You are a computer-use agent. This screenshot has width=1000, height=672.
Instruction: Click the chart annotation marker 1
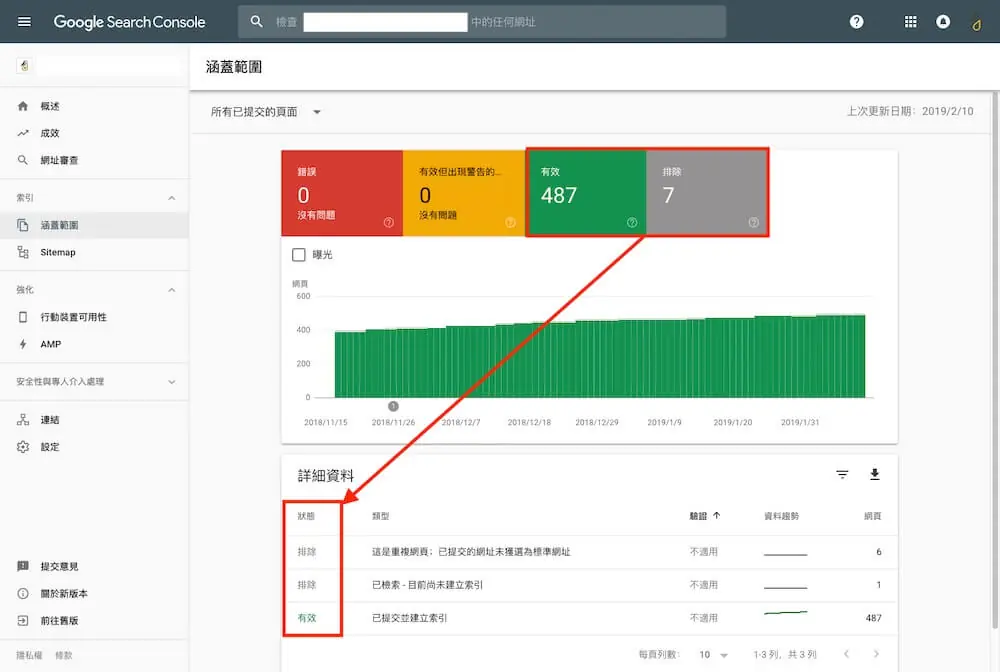(x=393, y=406)
